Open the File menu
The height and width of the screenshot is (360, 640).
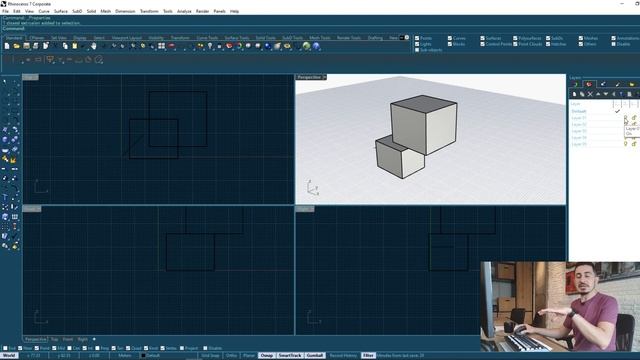click(5, 11)
